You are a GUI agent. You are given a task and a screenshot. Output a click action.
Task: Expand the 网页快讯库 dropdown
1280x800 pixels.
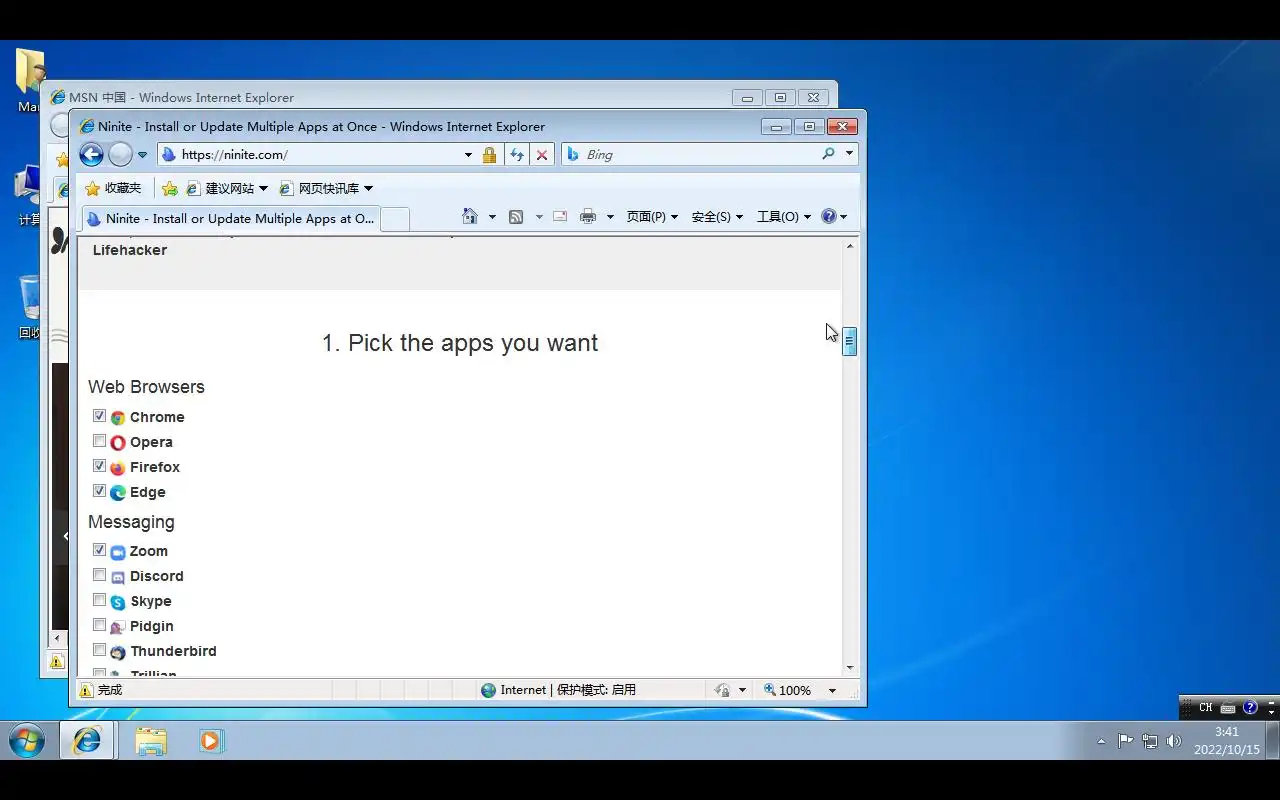pos(368,188)
